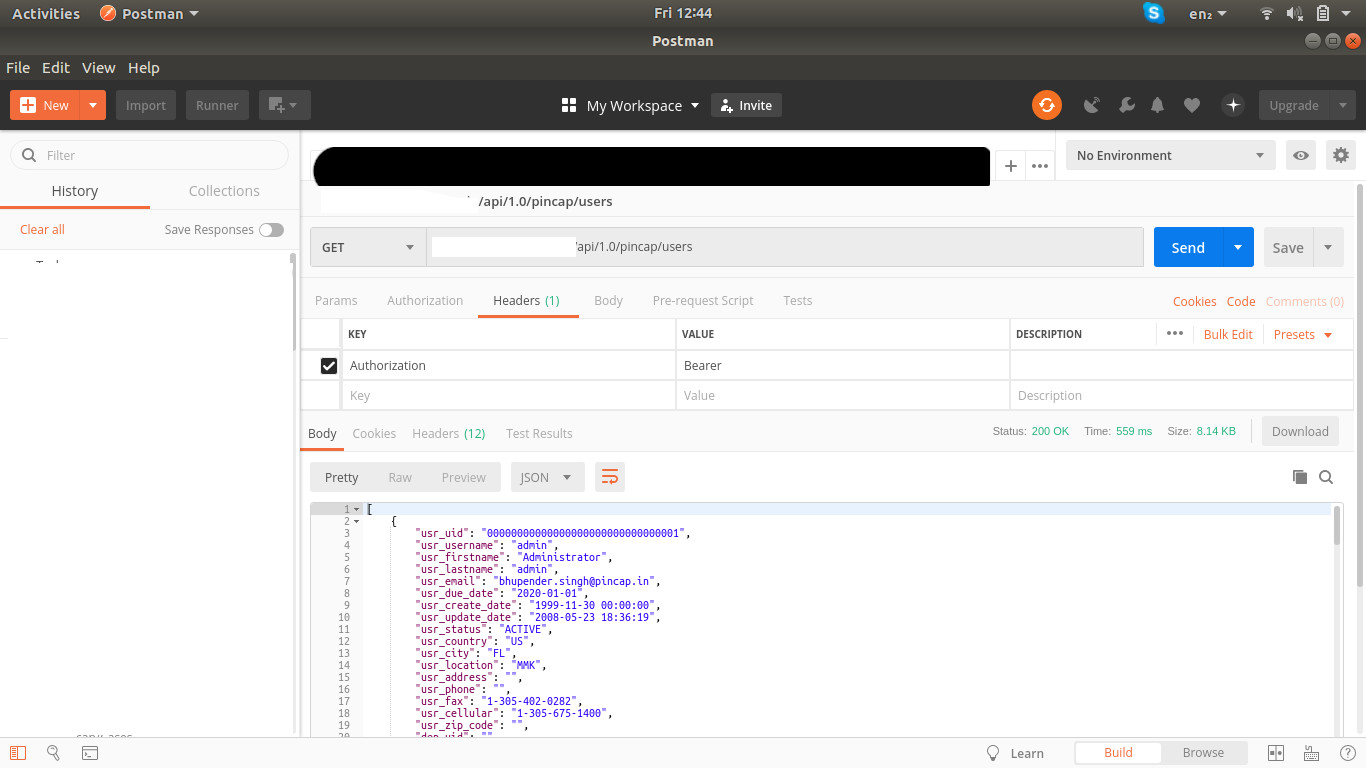The height and width of the screenshot is (768, 1366).
Task: Click the request URL input field
Action: [785, 247]
